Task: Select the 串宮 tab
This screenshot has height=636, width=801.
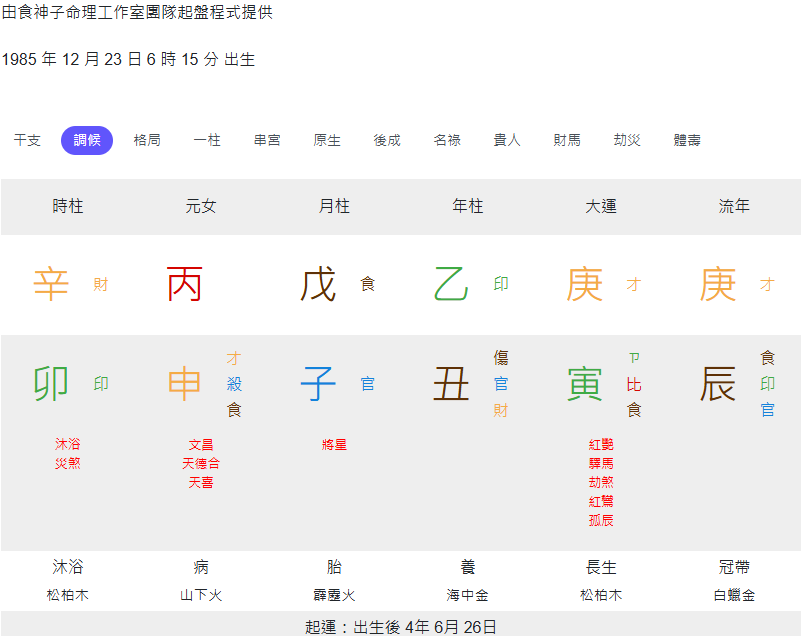Action: (267, 140)
